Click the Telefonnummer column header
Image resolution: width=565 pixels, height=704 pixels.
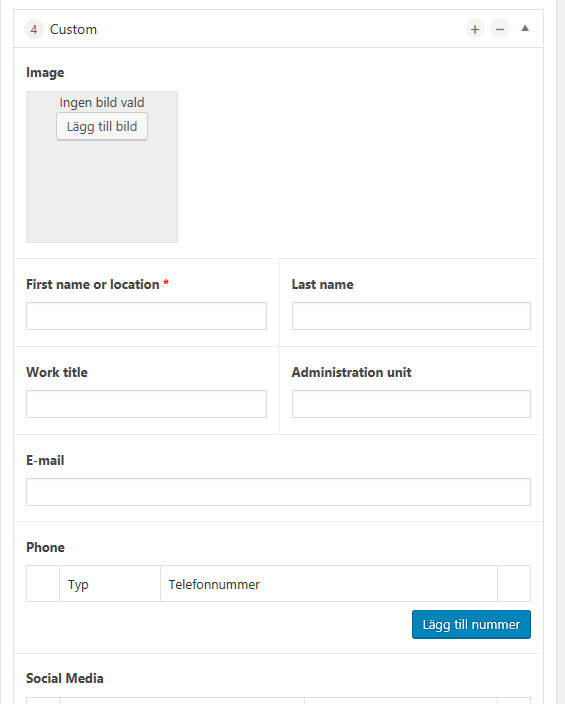(x=214, y=585)
